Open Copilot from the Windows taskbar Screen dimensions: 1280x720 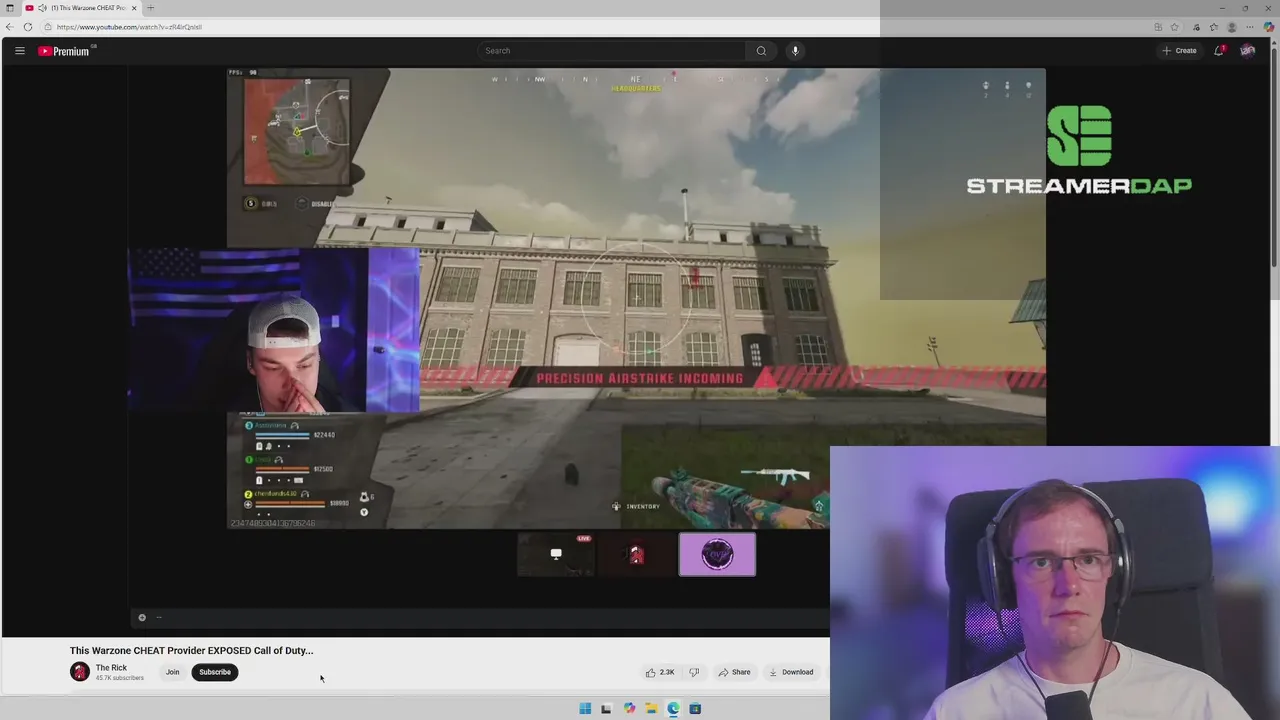[629, 708]
